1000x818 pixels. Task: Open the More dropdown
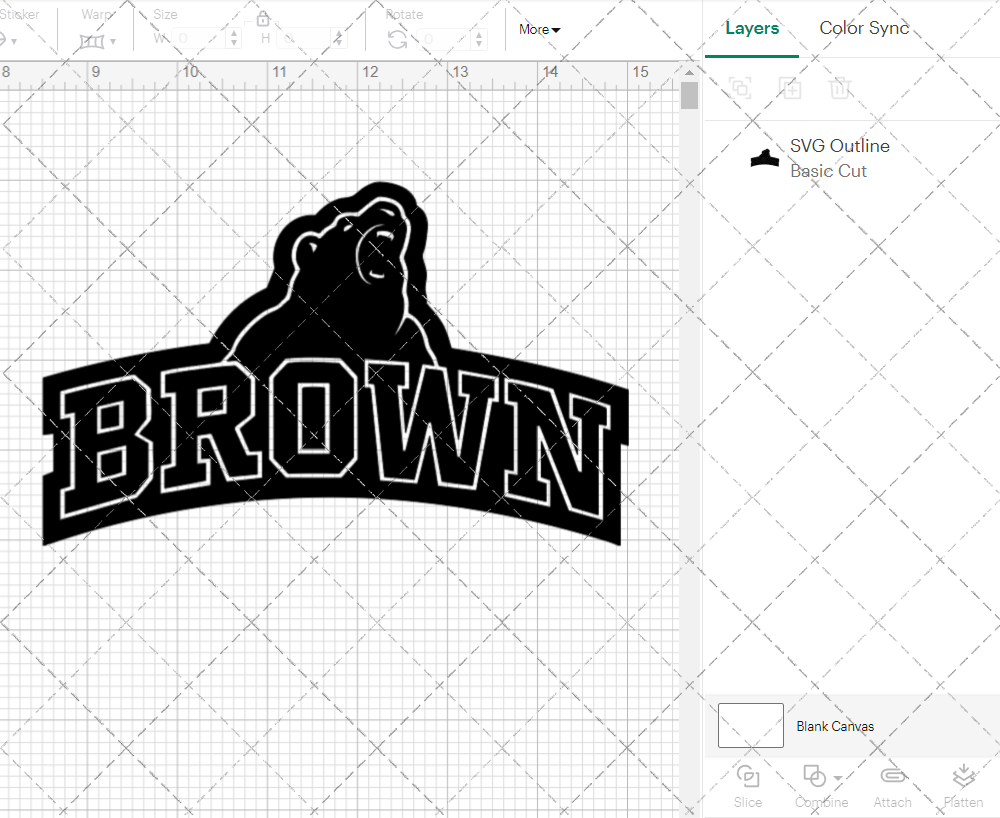pos(539,30)
